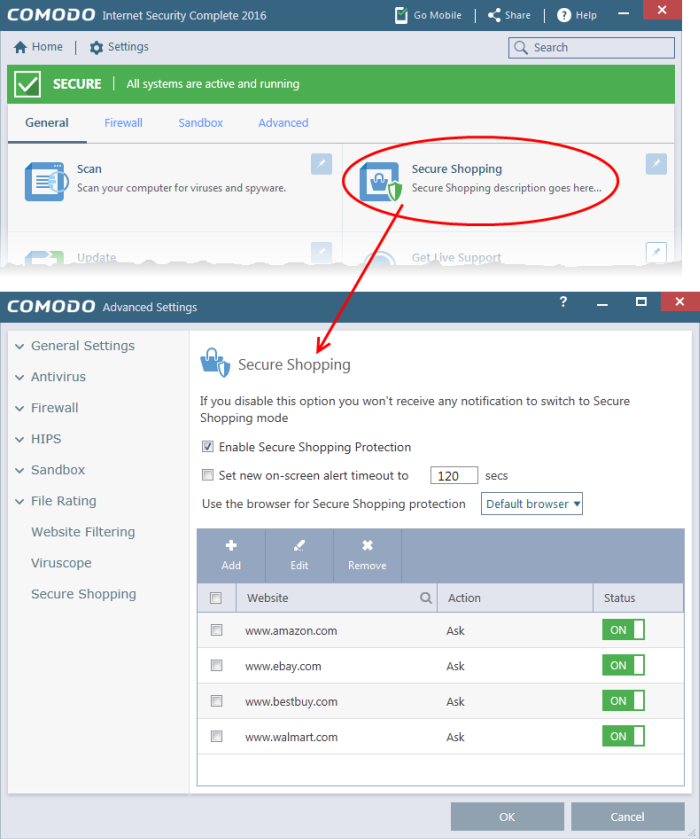Viewport: 700px width, 839px height.
Task: Sort by the Status column header
Action: [x=638, y=598]
